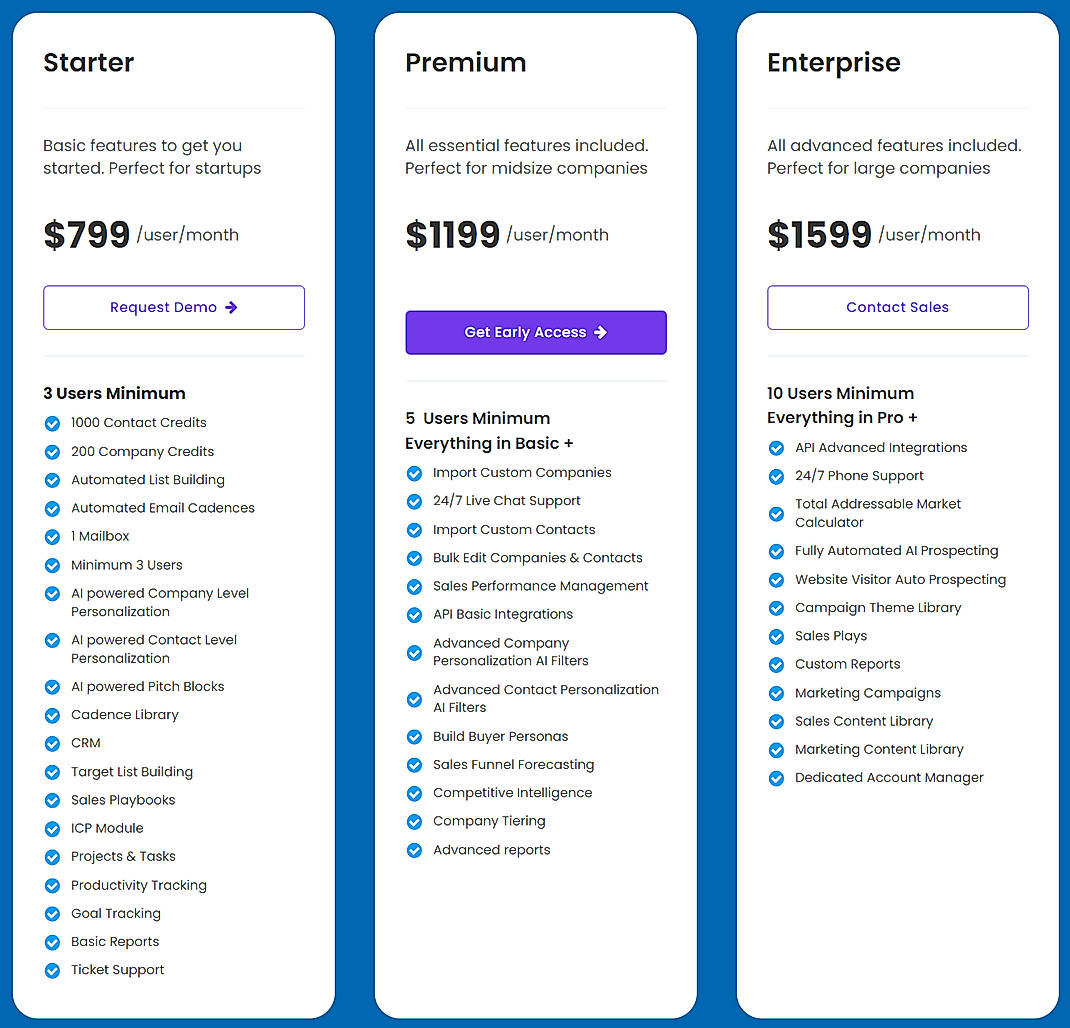Screen dimensions: 1070x1028
Task: Click the checkmark next to Sales Funnel Forecasting
Action: (x=414, y=764)
